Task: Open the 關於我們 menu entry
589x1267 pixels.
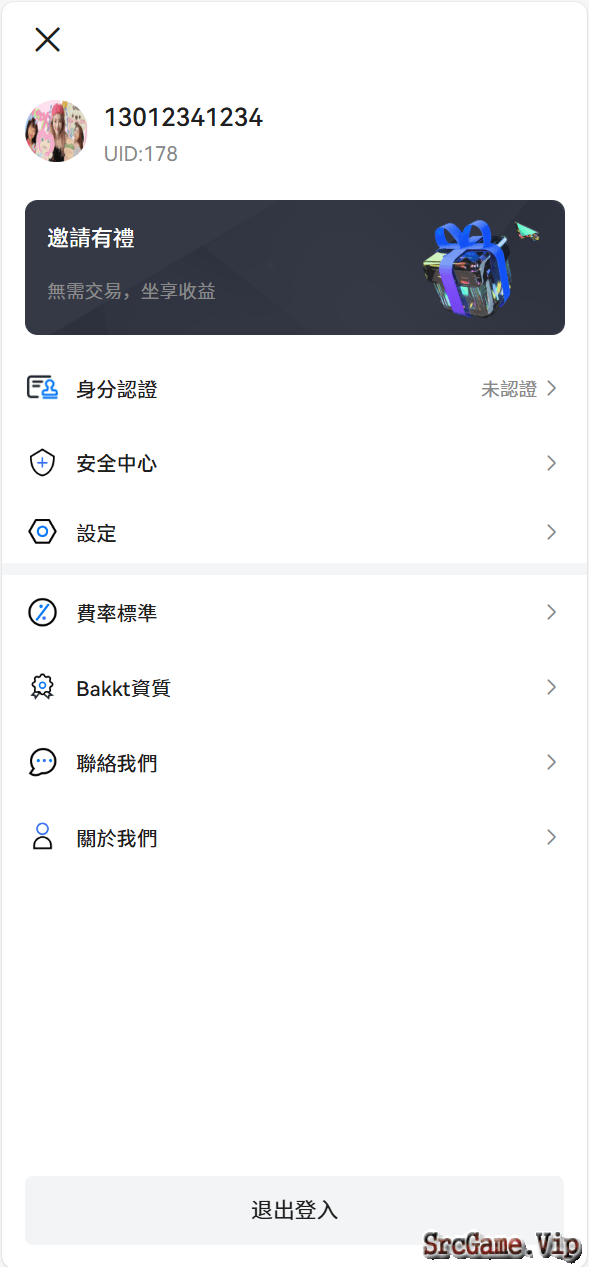Action: pyautogui.click(x=294, y=837)
